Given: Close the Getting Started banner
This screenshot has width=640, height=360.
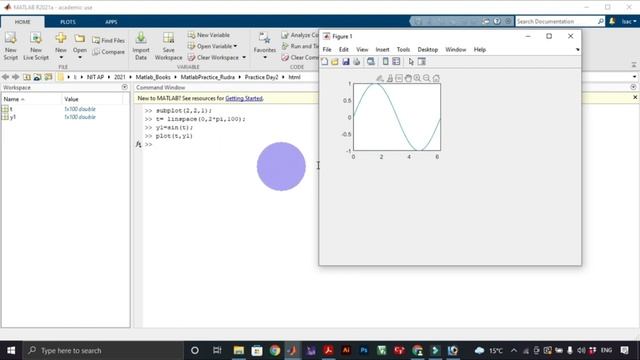Looking at the screenshot, I should pyautogui.click(x=635, y=97).
